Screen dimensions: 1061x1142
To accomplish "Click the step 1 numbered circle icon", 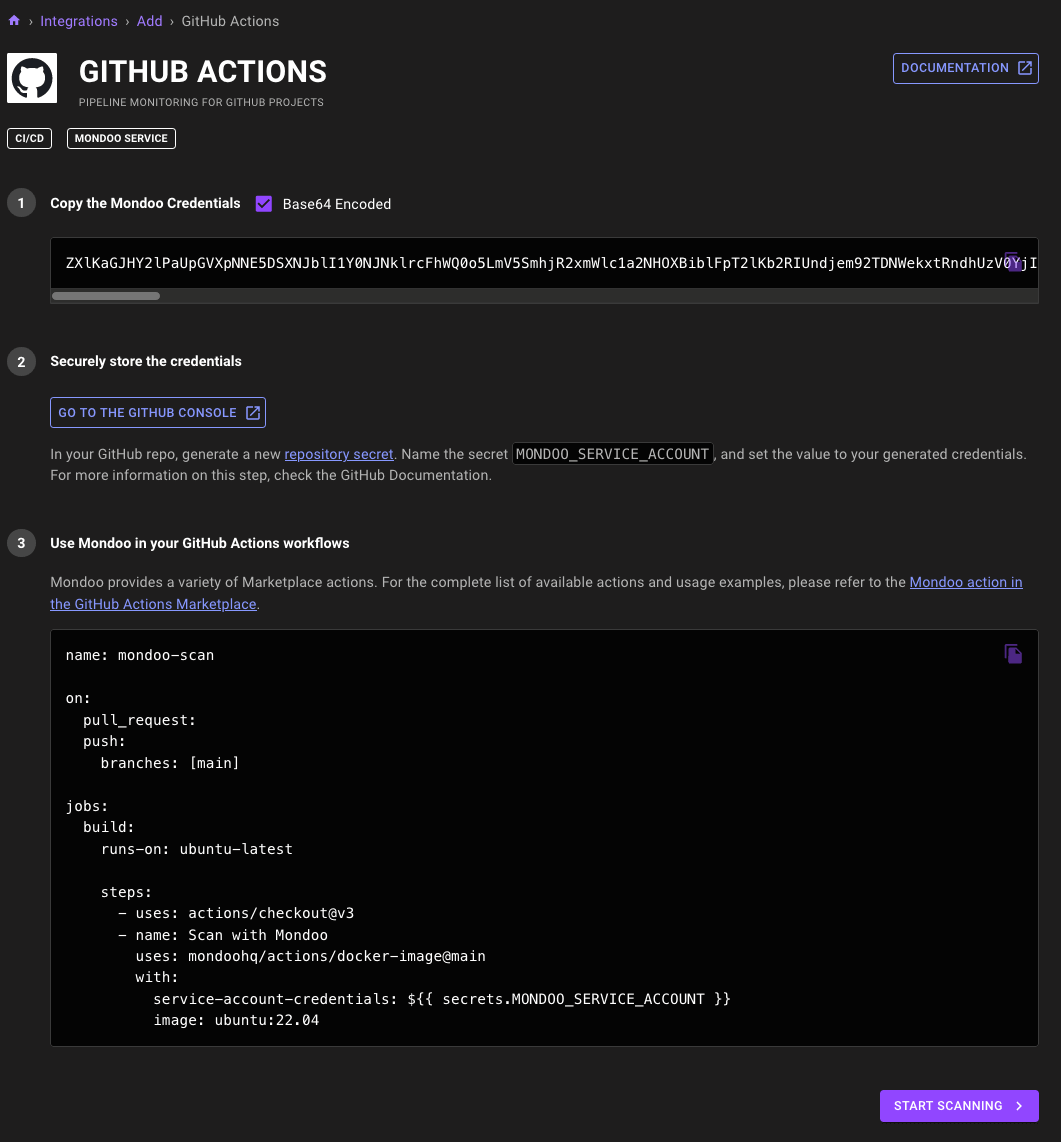I will [x=21, y=202].
